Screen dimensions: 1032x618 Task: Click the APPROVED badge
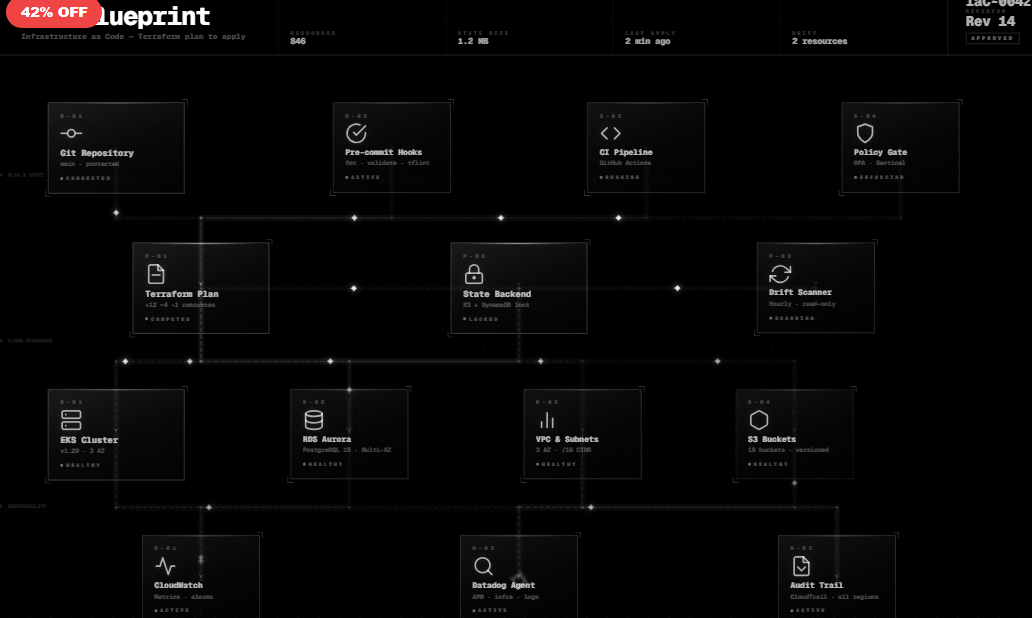coord(991,37)
